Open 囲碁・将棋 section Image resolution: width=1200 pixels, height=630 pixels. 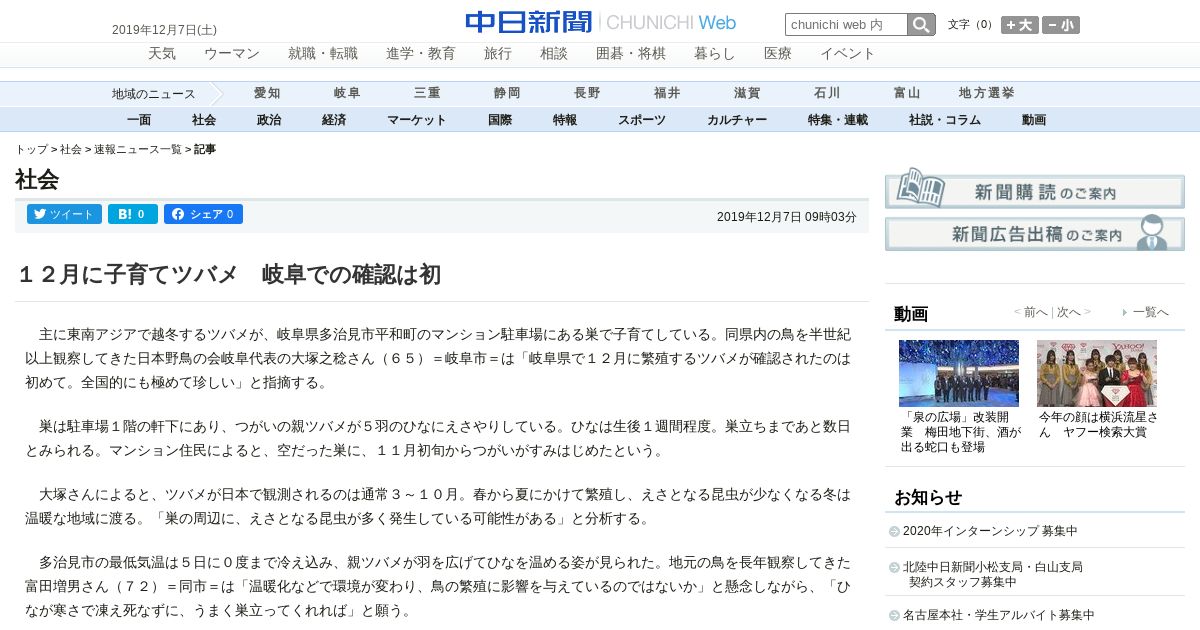coord(631,54)
